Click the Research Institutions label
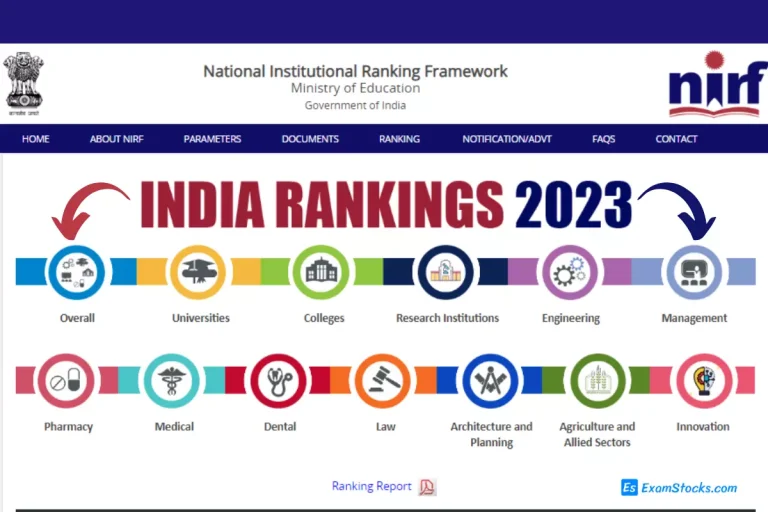Viewport: 768px width, 512px height. [x=447, y=318]
